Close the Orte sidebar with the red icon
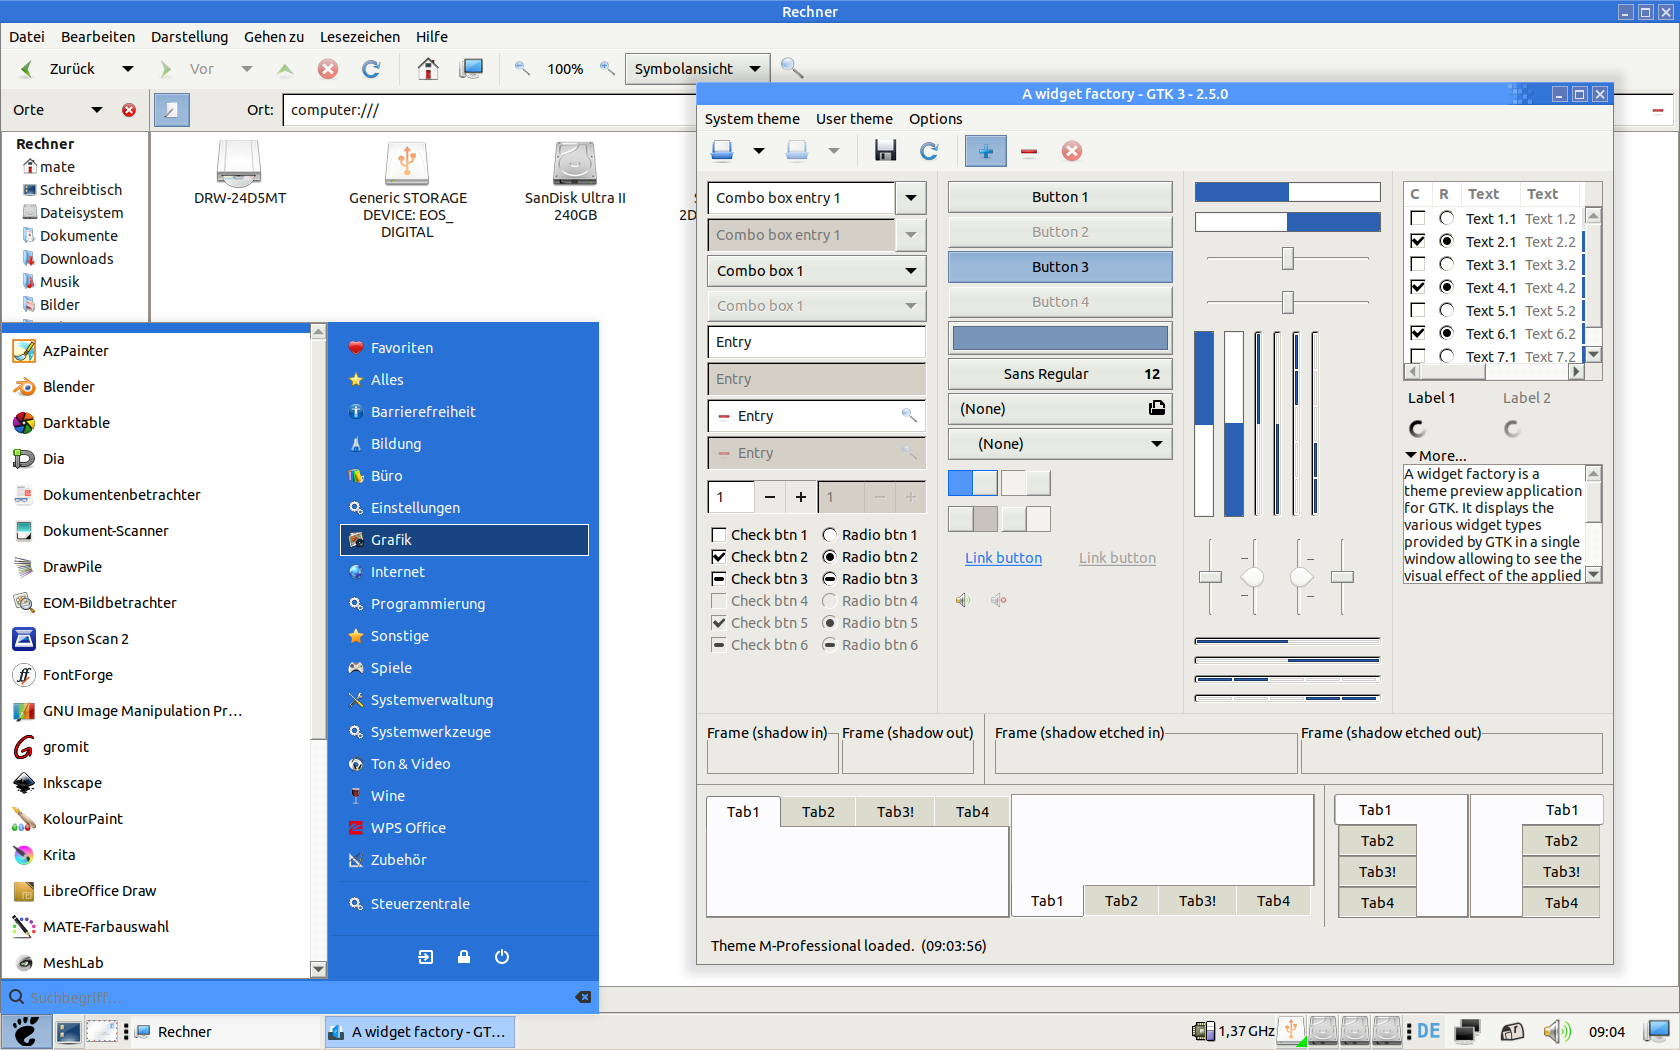The height and width of the screenshot is (1050, 1680). [129, 110]
